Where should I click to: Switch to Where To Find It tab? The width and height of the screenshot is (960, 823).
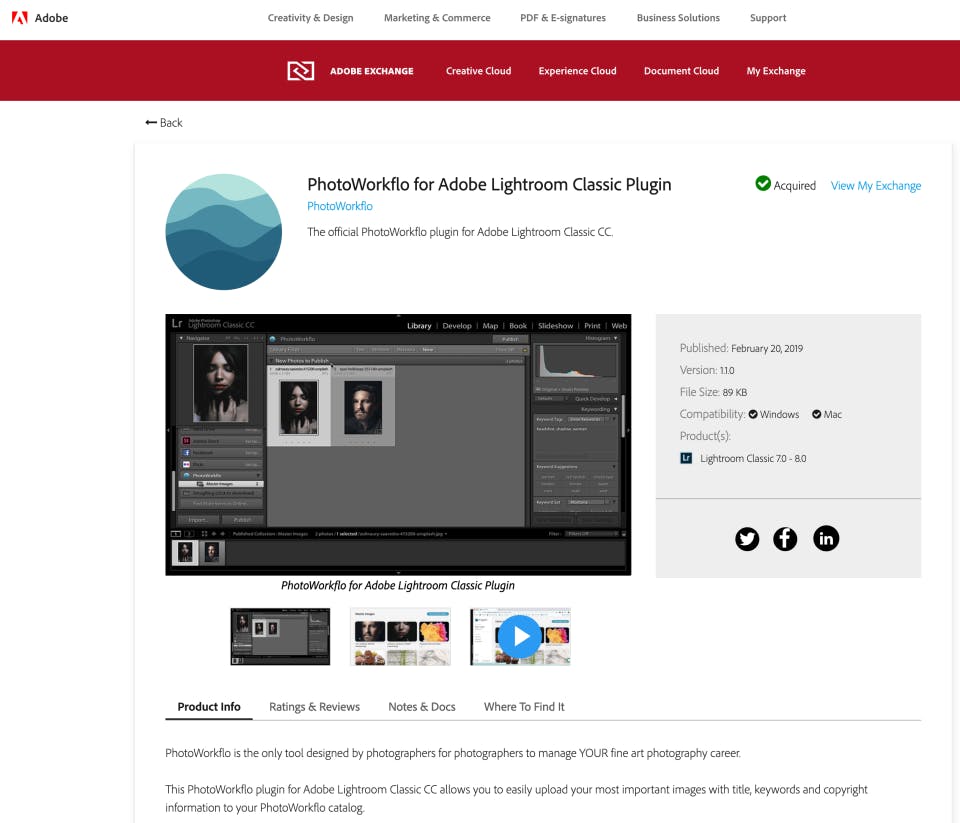coord(524,707)
